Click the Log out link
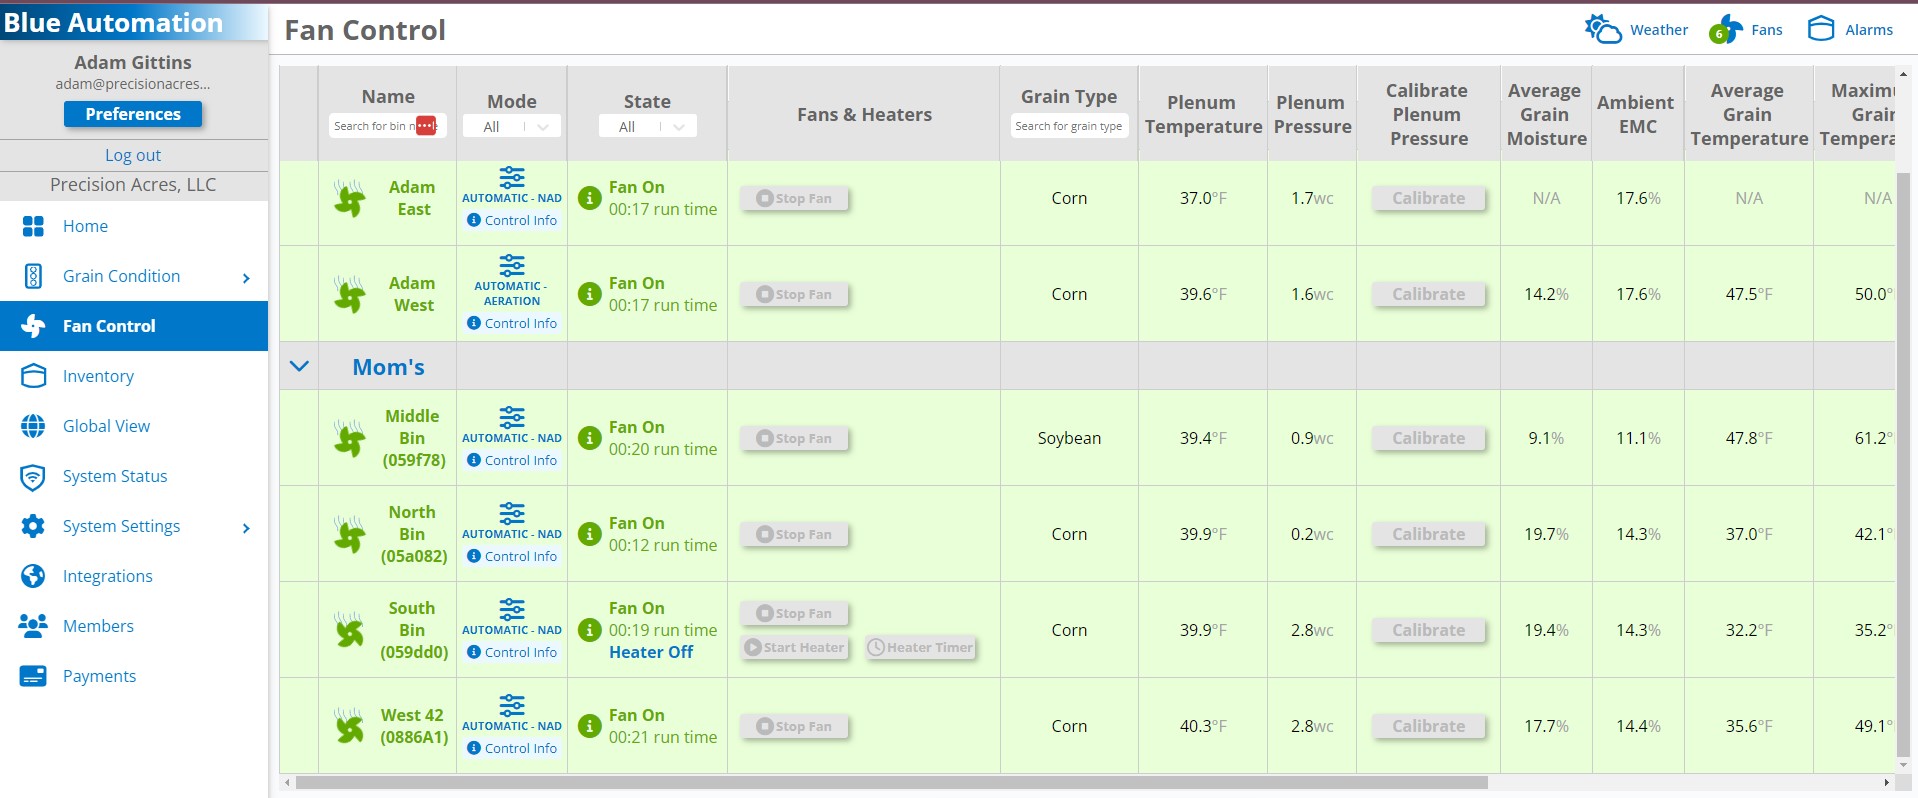The width and height of the screenshot is (1918, 798). click(133, 155)
